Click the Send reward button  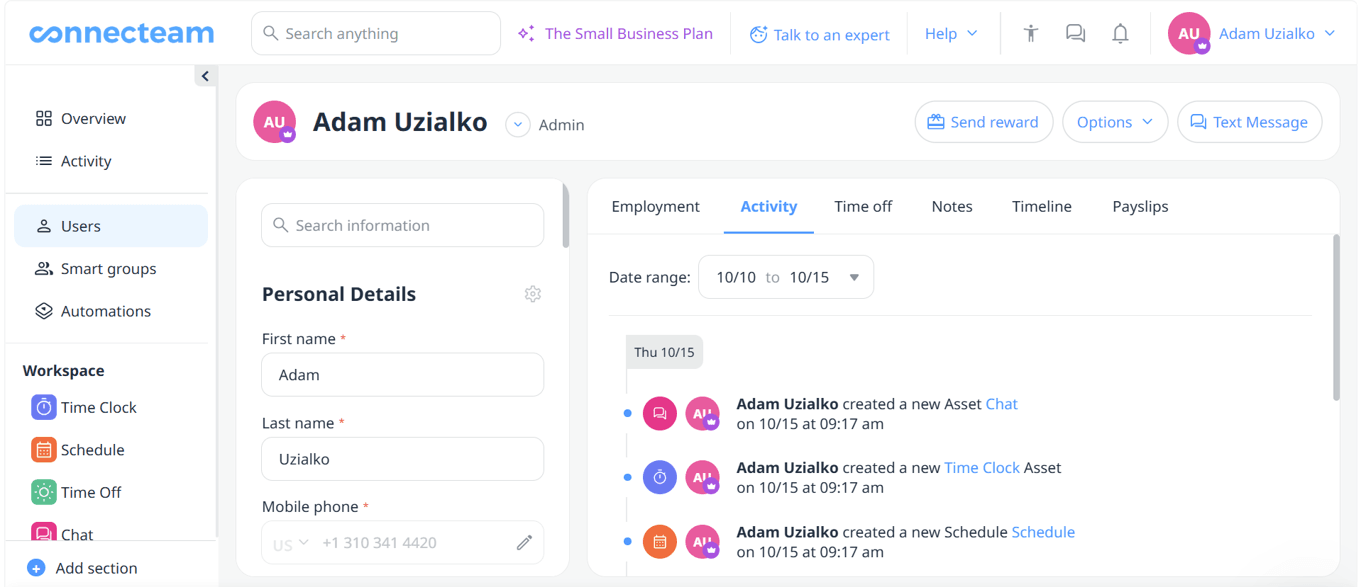pos(983,122)
